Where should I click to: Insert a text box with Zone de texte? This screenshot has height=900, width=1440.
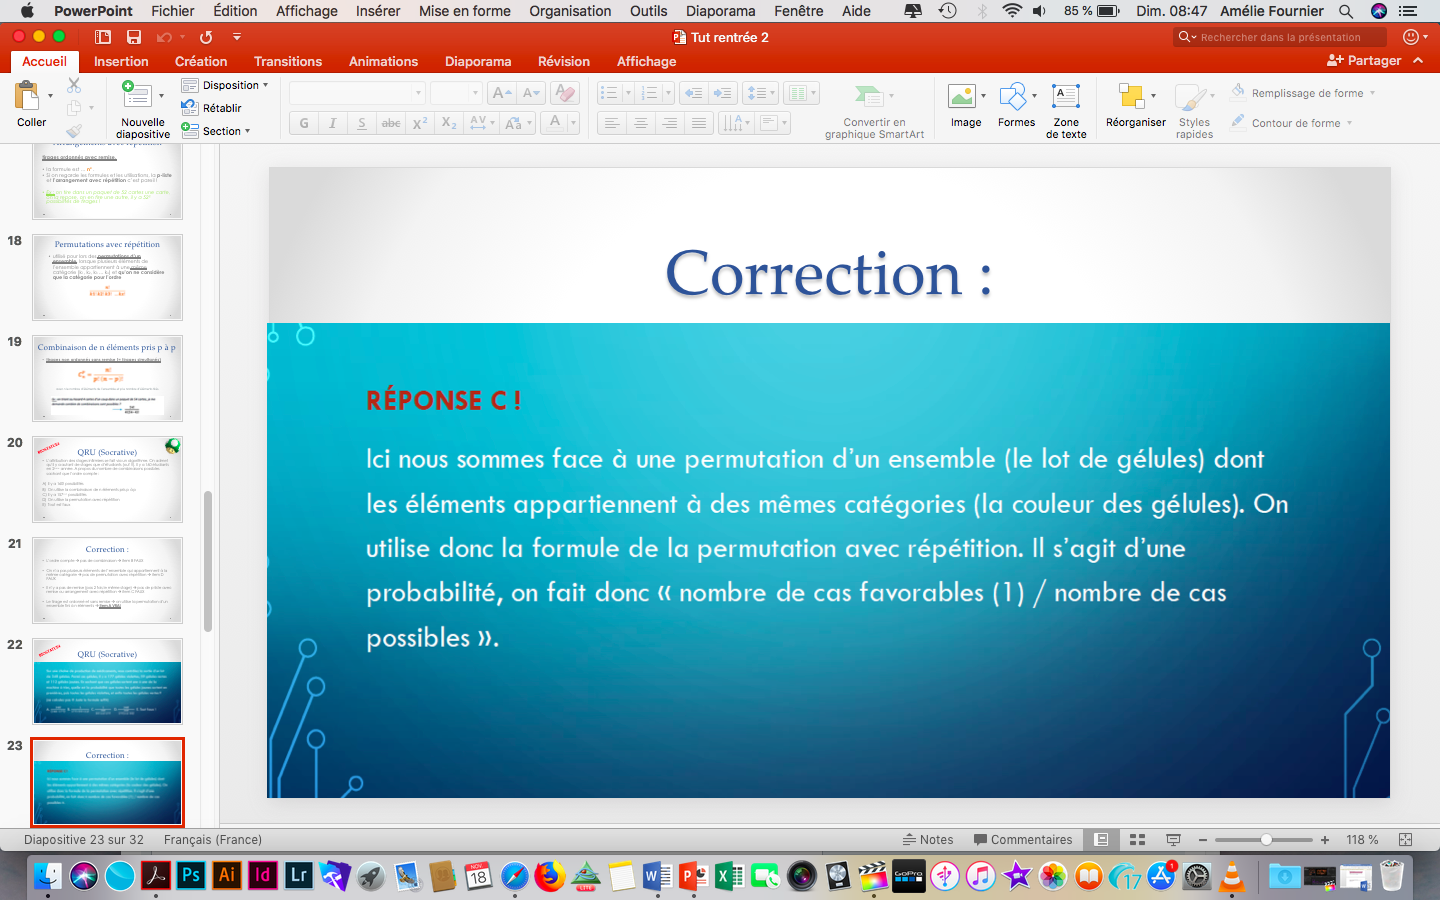tap(1066, 98)
